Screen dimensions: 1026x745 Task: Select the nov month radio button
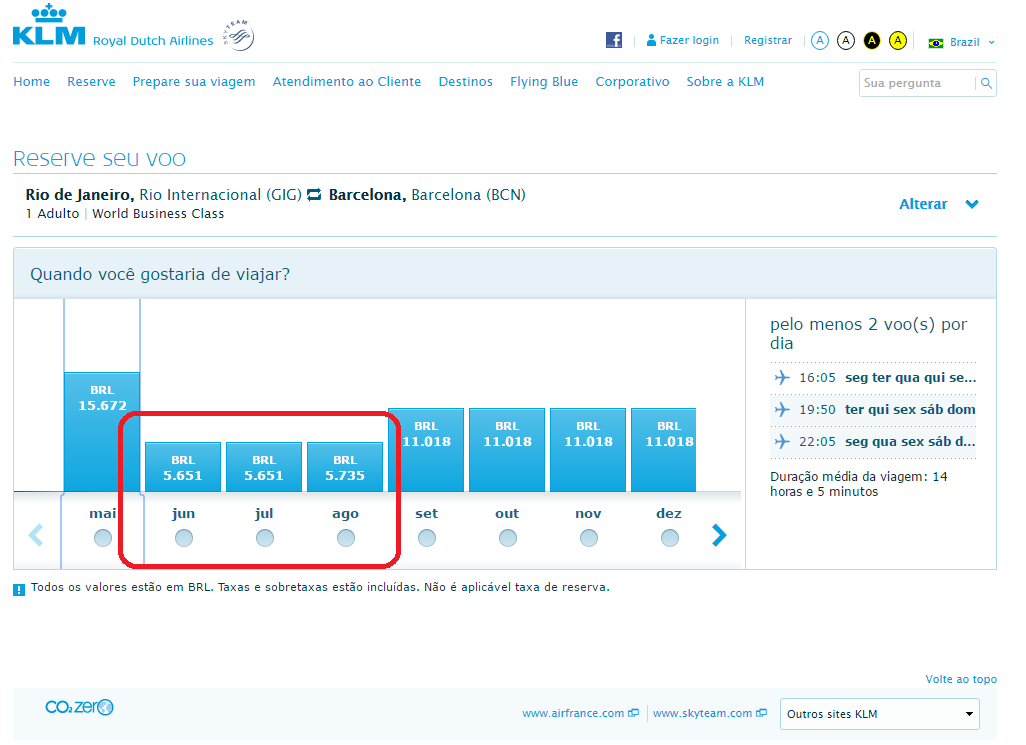click(589, 538)
